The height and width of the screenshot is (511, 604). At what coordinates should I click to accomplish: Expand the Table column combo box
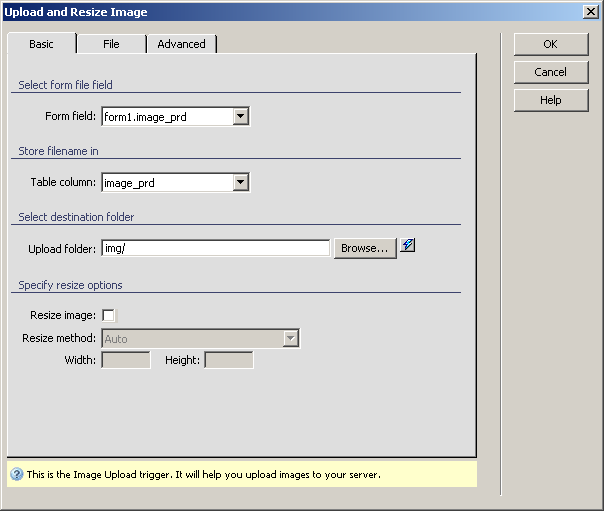click(240, 182)
